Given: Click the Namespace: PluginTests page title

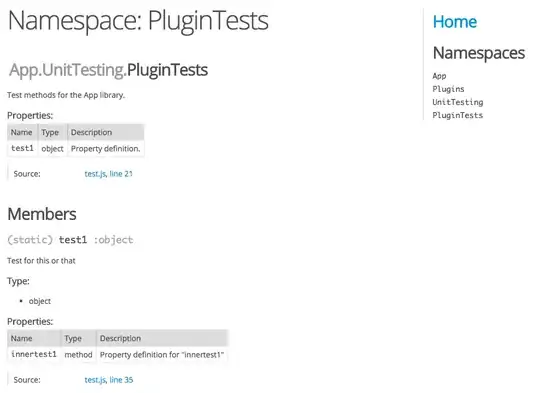Looking at the screenshot, I should coord(138,21).
